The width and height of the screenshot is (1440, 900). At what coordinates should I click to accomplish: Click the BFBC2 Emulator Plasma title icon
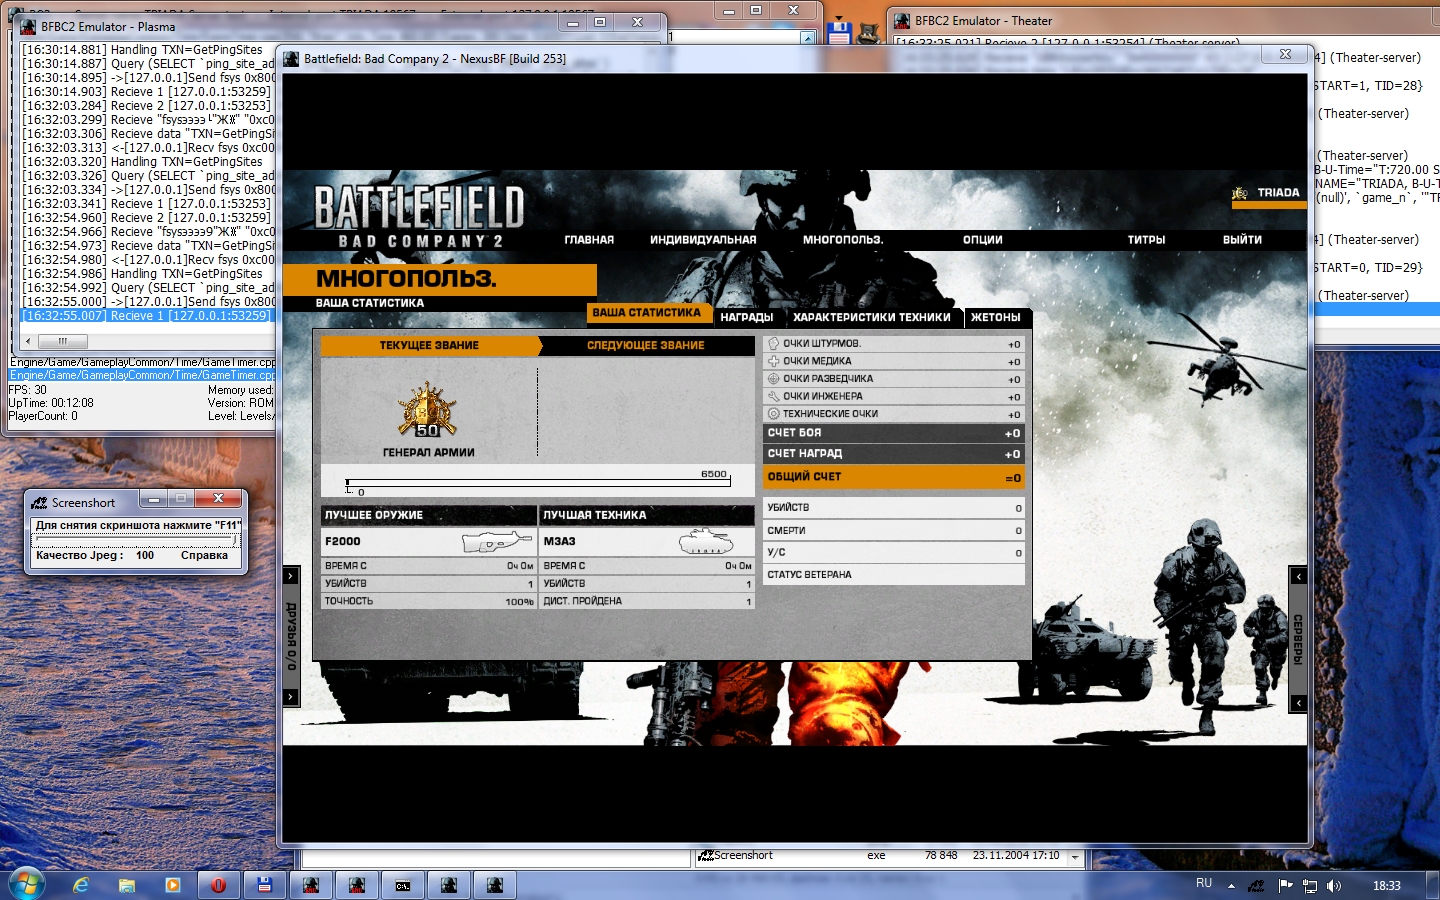click(28, 27)
